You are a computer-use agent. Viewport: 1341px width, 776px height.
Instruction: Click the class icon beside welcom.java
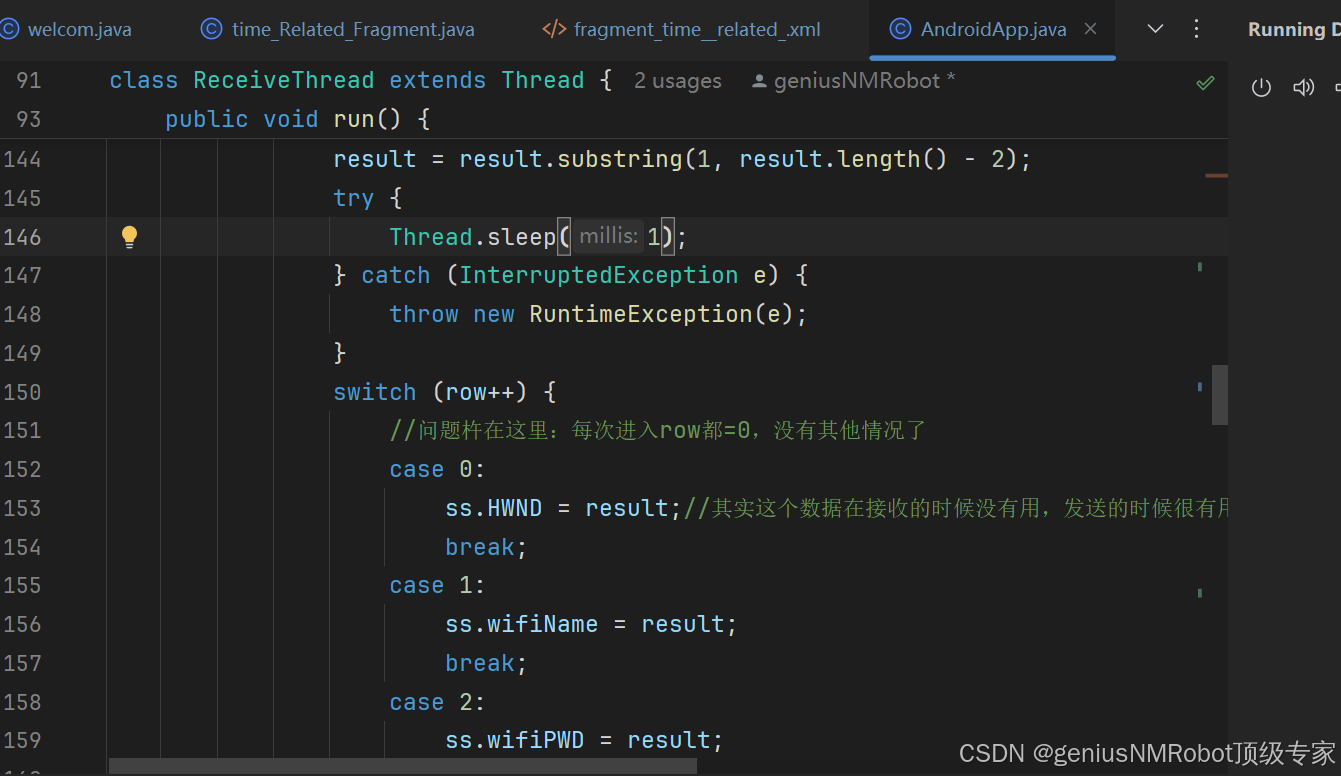click(x=10, y=29)
